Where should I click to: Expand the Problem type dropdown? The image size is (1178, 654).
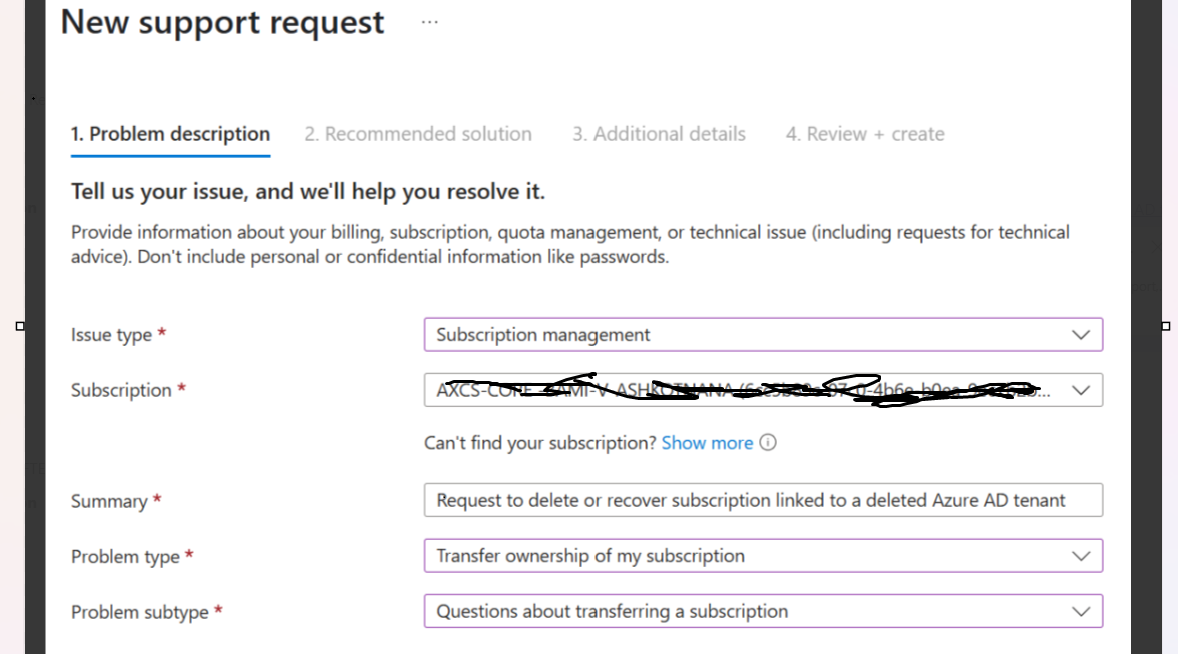coord(763,555)
